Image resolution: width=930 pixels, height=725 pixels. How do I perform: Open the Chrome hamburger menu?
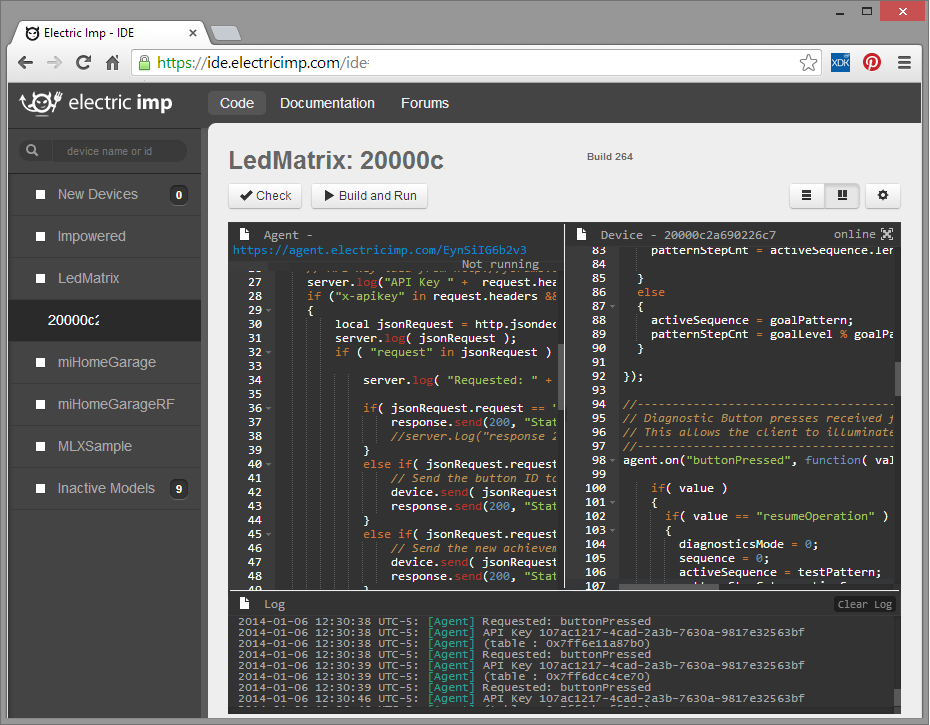(904, 62)
